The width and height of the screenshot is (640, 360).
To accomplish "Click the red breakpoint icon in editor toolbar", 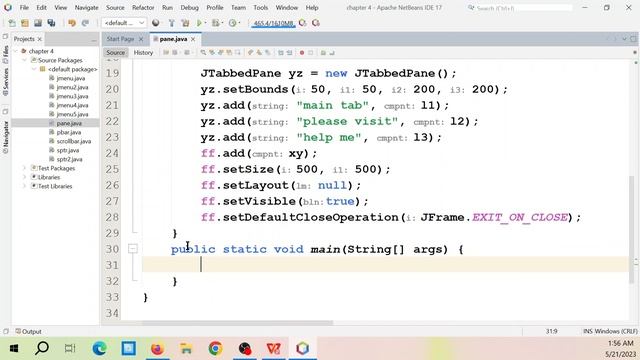I will pyautogui.click(x=302, y=53).
